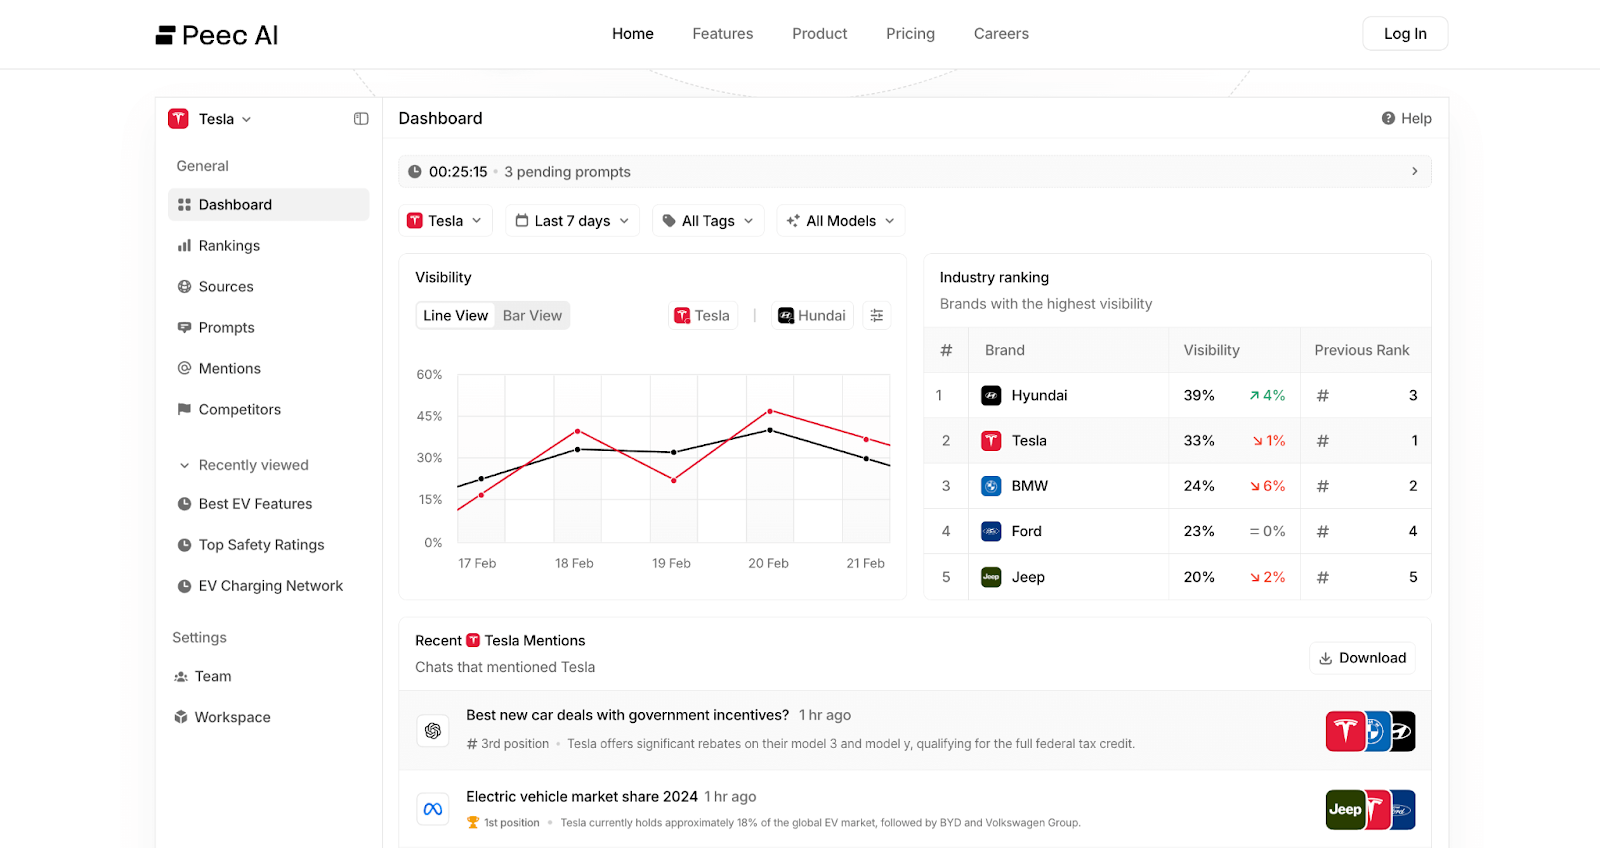
Task: Click BMW's '6%' change value
Action: tap(1268, 486)
